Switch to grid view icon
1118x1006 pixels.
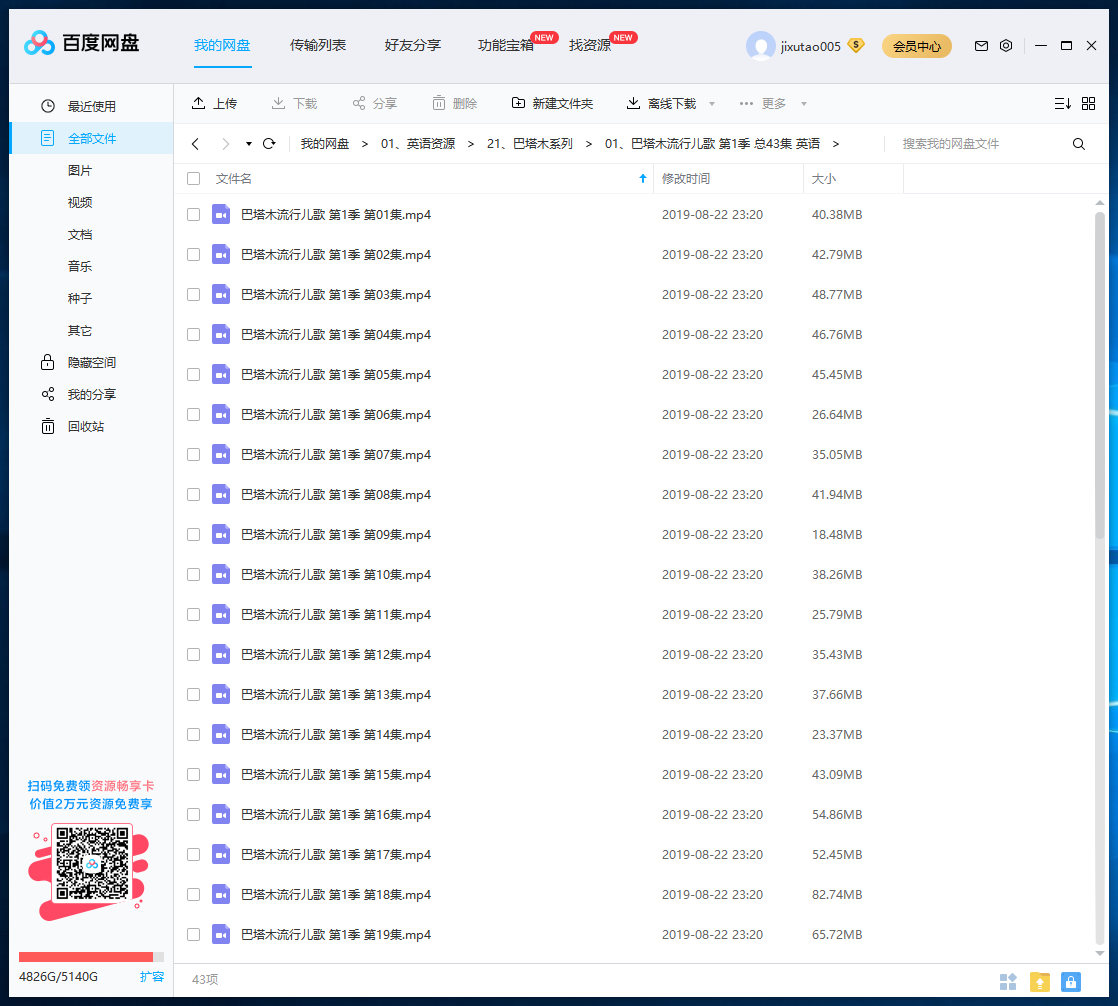[1089, 103]
